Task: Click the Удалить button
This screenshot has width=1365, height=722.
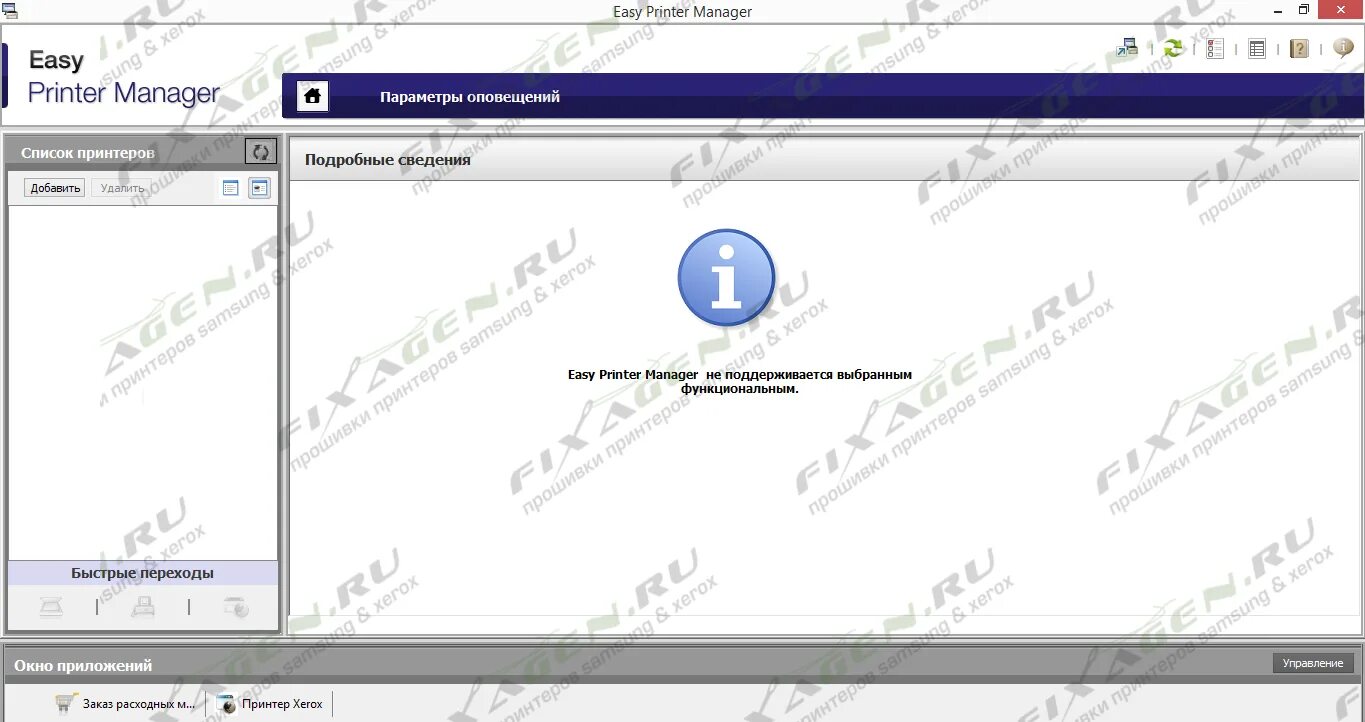Action: coord(122,188)
